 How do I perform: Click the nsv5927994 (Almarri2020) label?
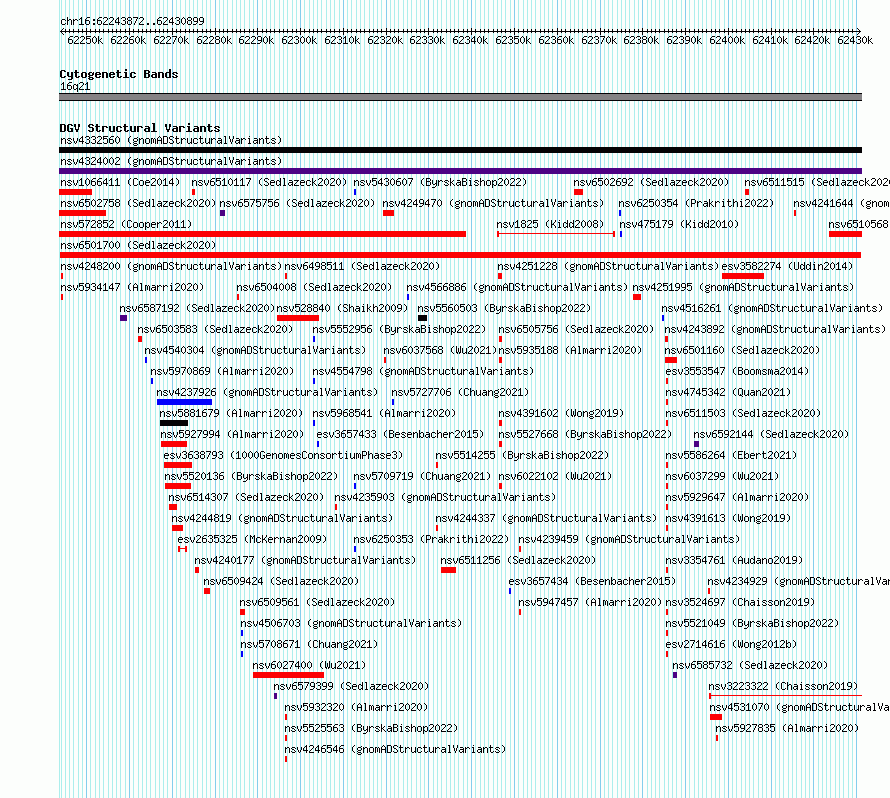click(x=232, y=434)
